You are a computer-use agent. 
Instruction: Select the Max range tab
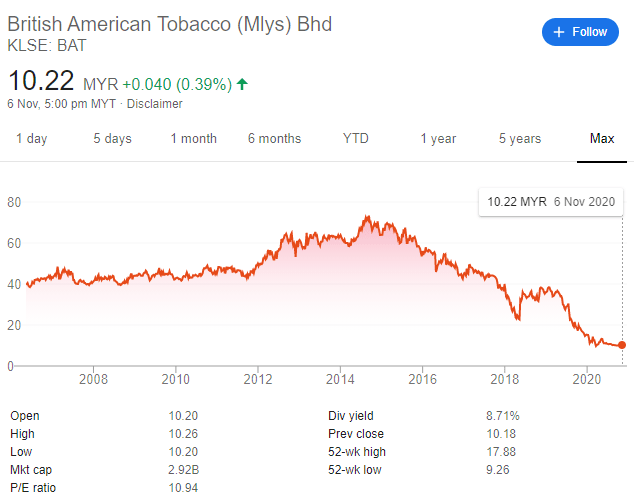pos(601,139)
